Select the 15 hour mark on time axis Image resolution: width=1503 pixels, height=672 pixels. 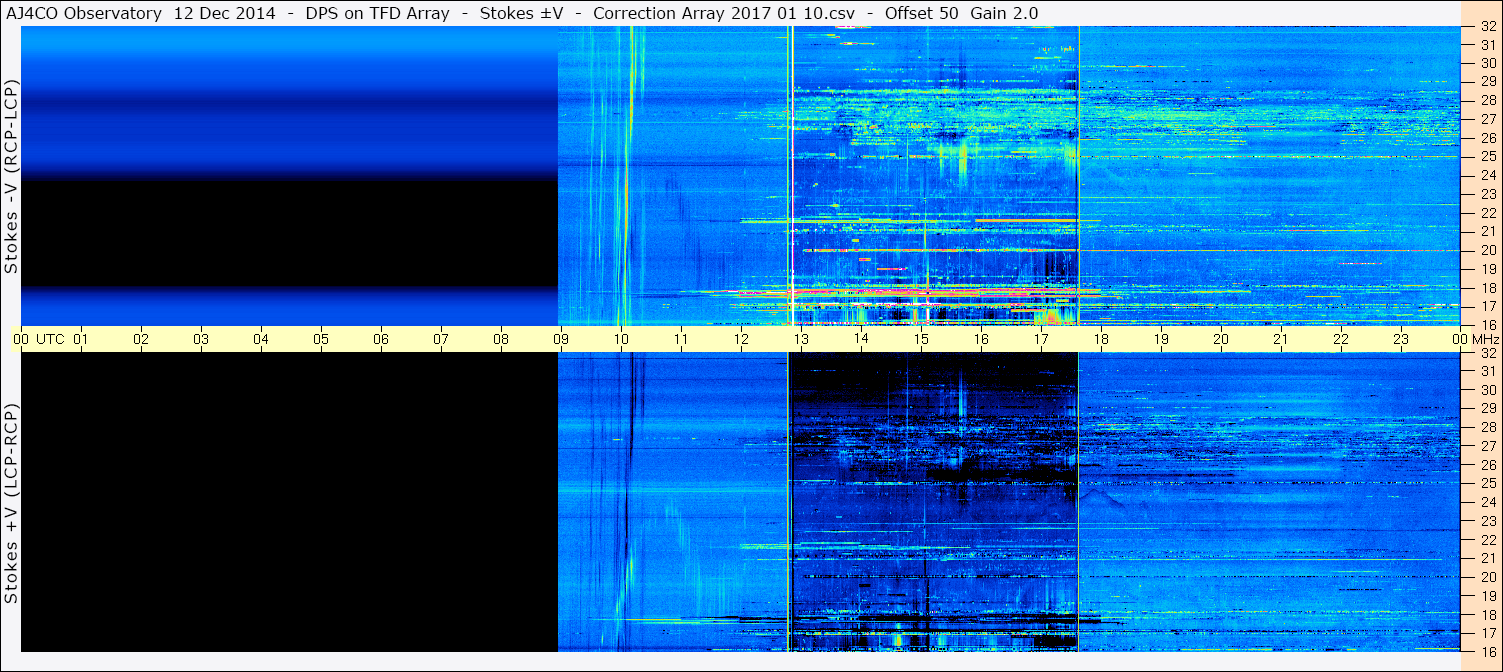tap(921, 340)
